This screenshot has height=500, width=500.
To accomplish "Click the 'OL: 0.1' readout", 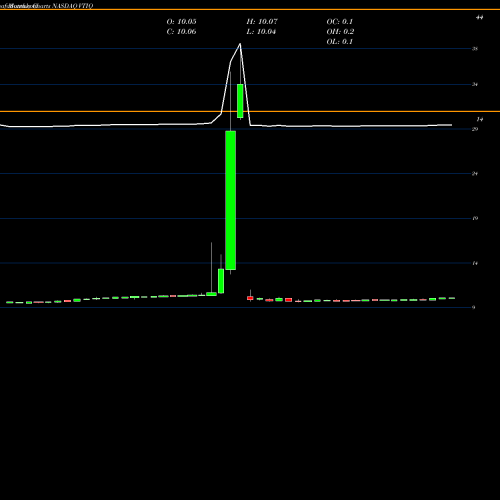I will [x=340, y=42].
